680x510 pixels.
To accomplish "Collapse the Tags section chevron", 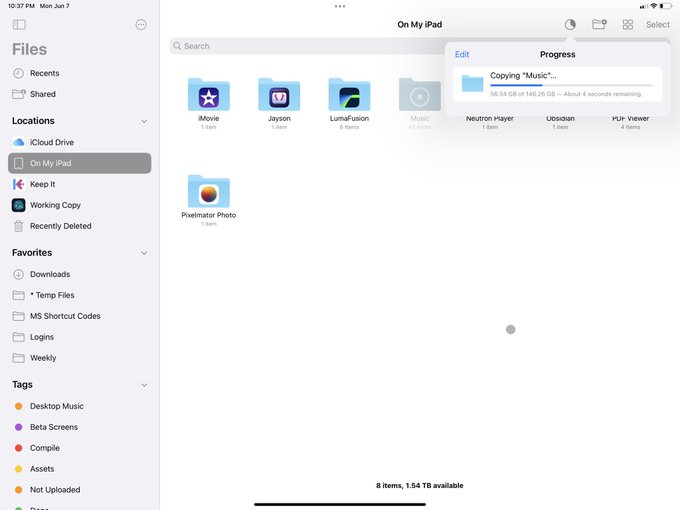I will point(144,385).
